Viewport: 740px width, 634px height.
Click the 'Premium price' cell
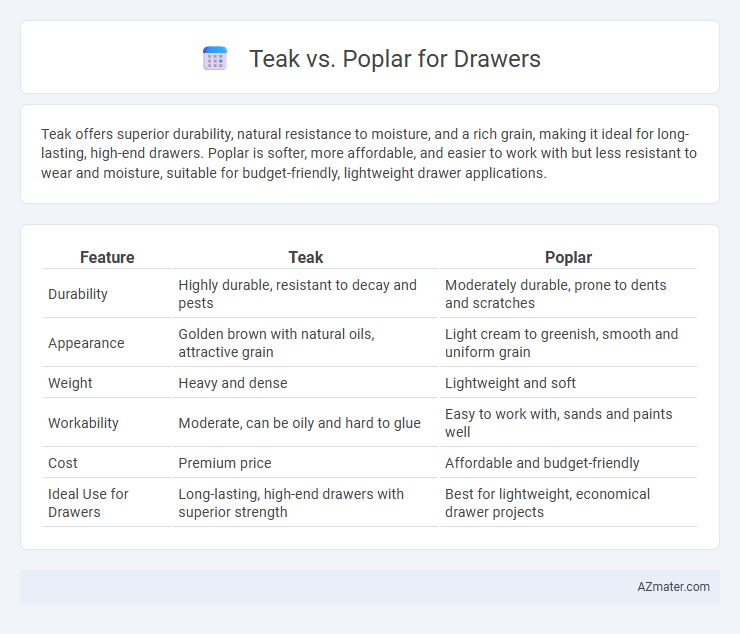click(x=225, y=463)
